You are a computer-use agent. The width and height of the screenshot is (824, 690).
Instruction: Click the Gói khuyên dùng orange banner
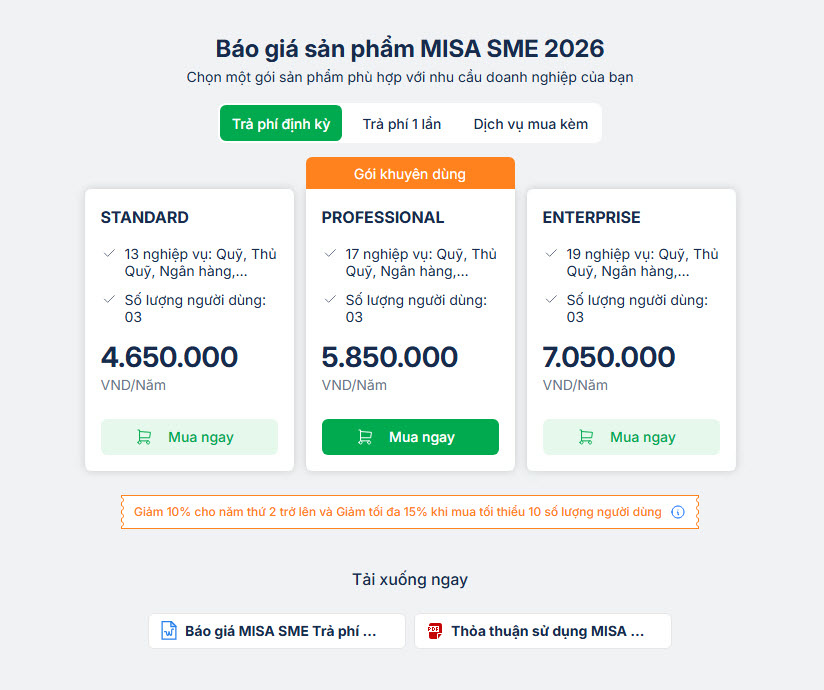pos(410,174)
